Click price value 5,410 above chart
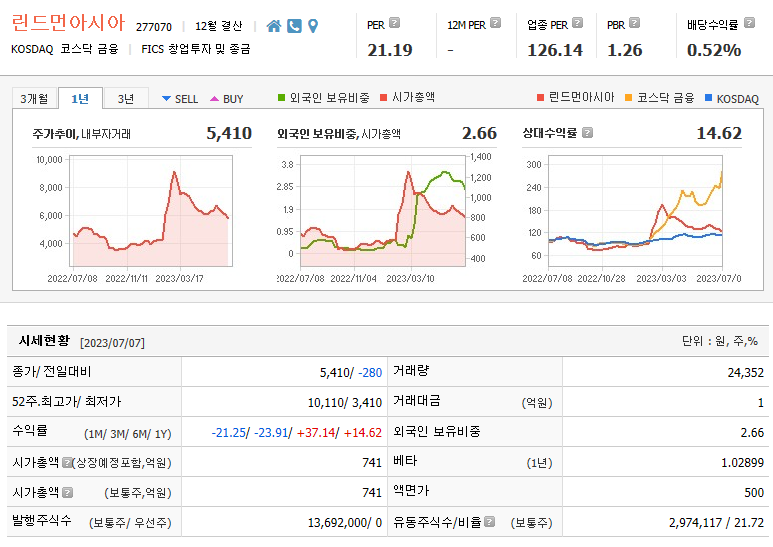This screenshot has width=773, height=547. point(229,133)
